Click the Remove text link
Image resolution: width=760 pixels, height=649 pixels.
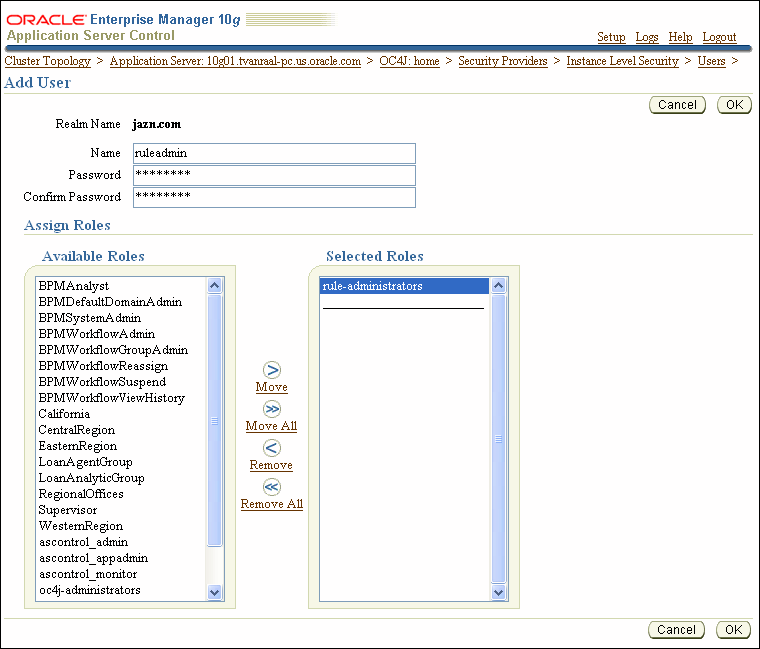[x=271, y=465]
